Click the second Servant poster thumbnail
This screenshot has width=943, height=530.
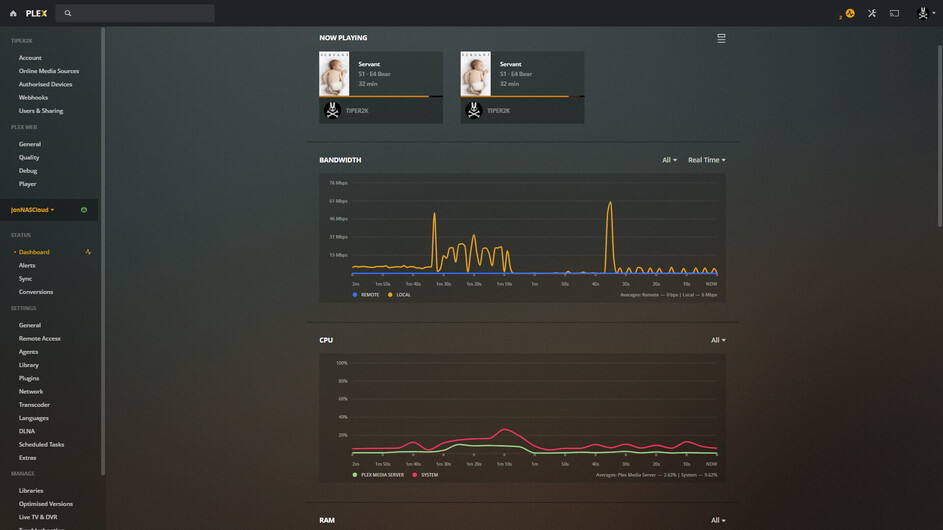(476, 73)
